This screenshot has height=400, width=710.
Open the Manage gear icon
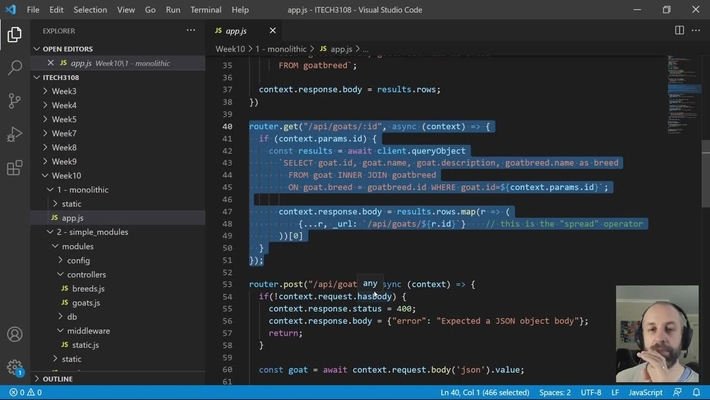[x=14, y=367]
